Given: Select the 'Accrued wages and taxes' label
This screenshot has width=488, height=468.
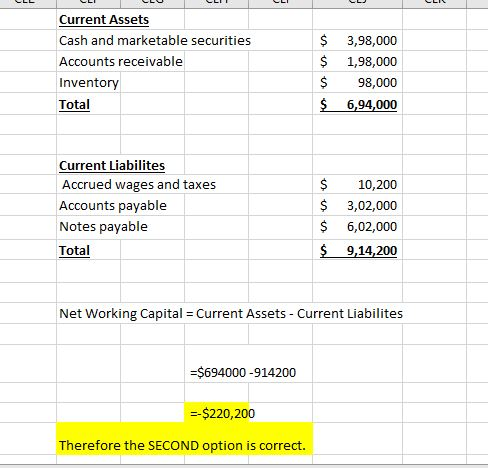Looking at the screenshot, I should click(139, 185).
